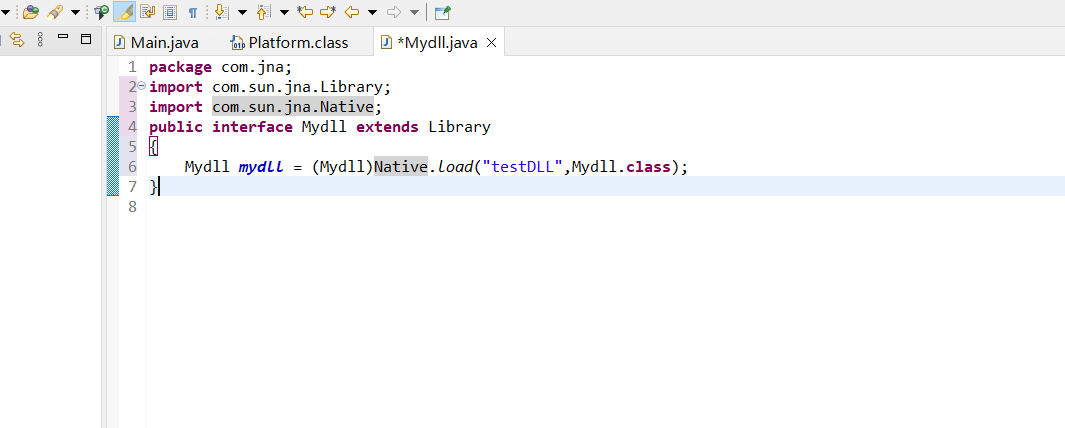Image resolution: width=1065 pixels, height=428 pixels.
Task: Click the highlighted 'Native' on line 6
Action: coord(401,166)
